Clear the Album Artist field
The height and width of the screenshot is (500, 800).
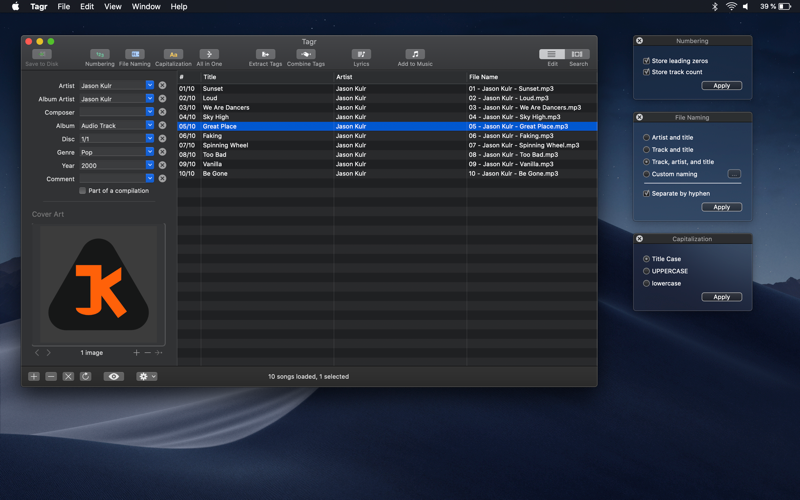coord(162,98)
